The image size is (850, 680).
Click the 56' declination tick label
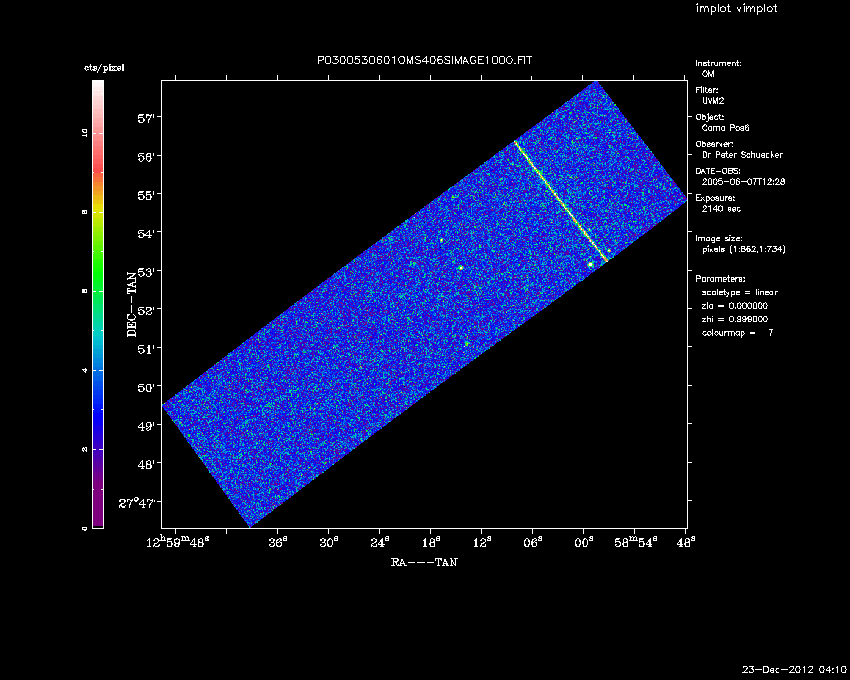pos(146,157)
